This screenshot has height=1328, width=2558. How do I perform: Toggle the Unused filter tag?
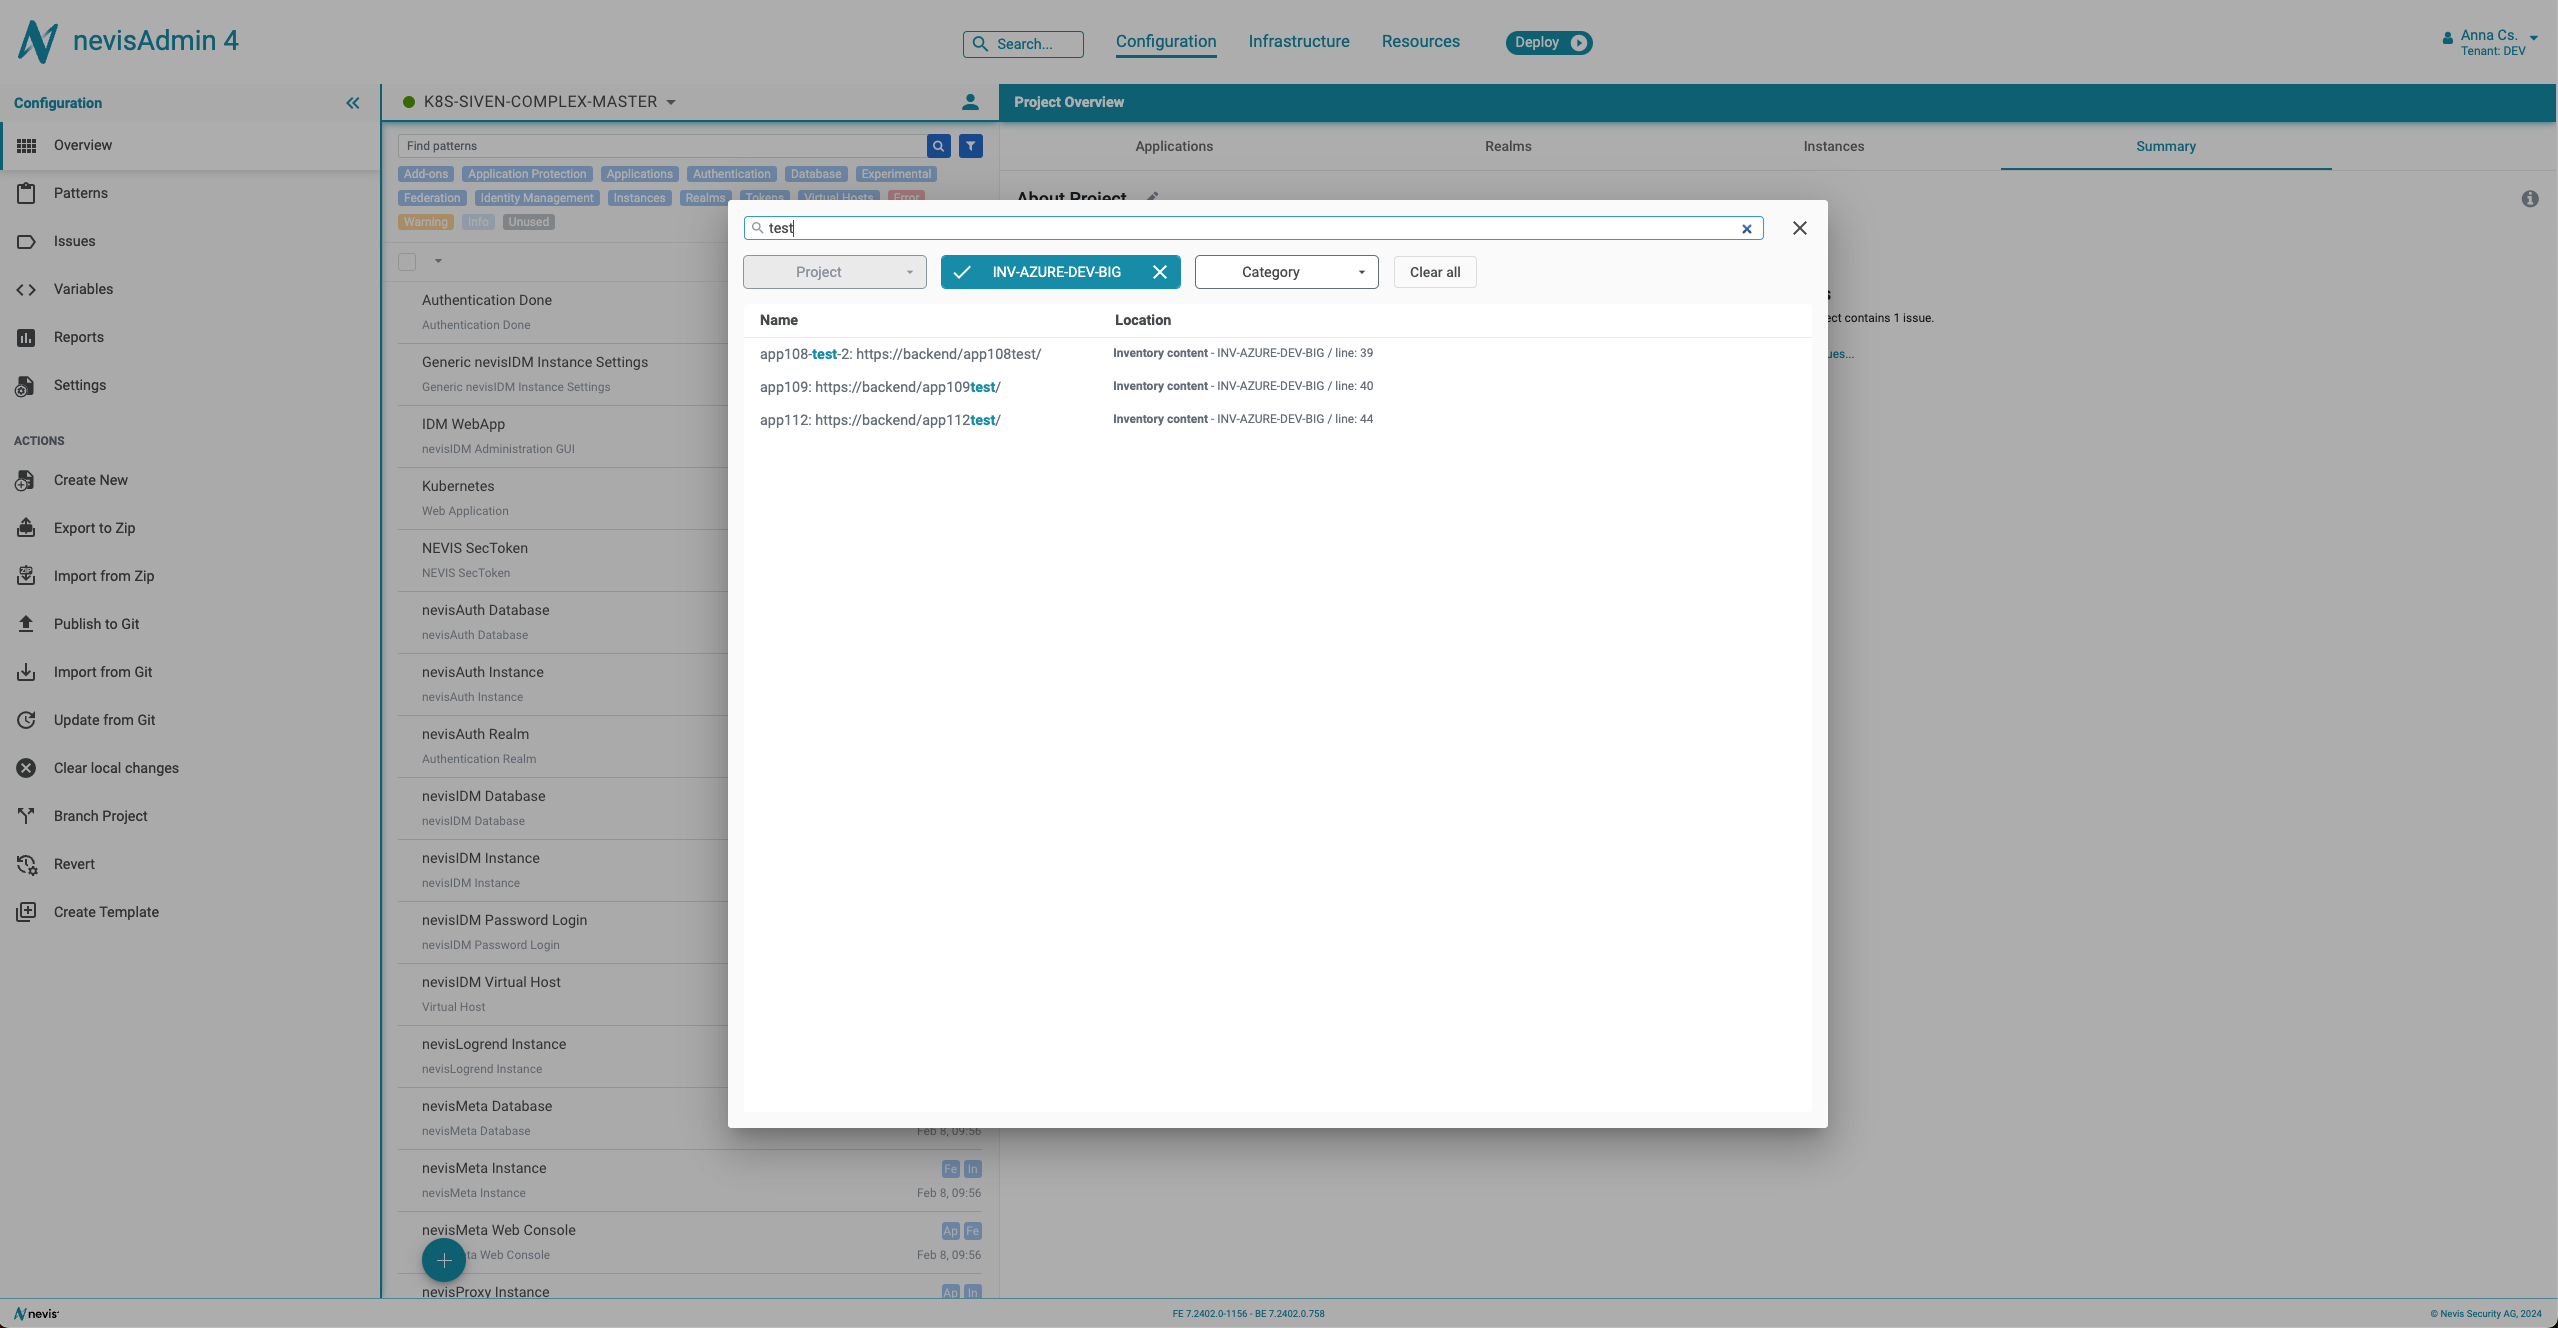(529, 223)
